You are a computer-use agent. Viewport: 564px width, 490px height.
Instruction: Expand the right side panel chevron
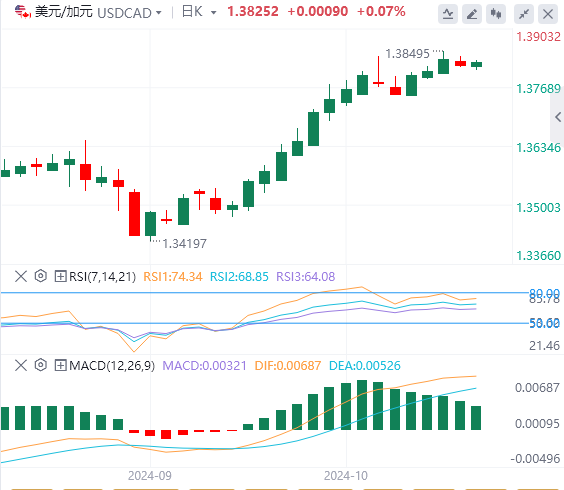click(558, 117)
